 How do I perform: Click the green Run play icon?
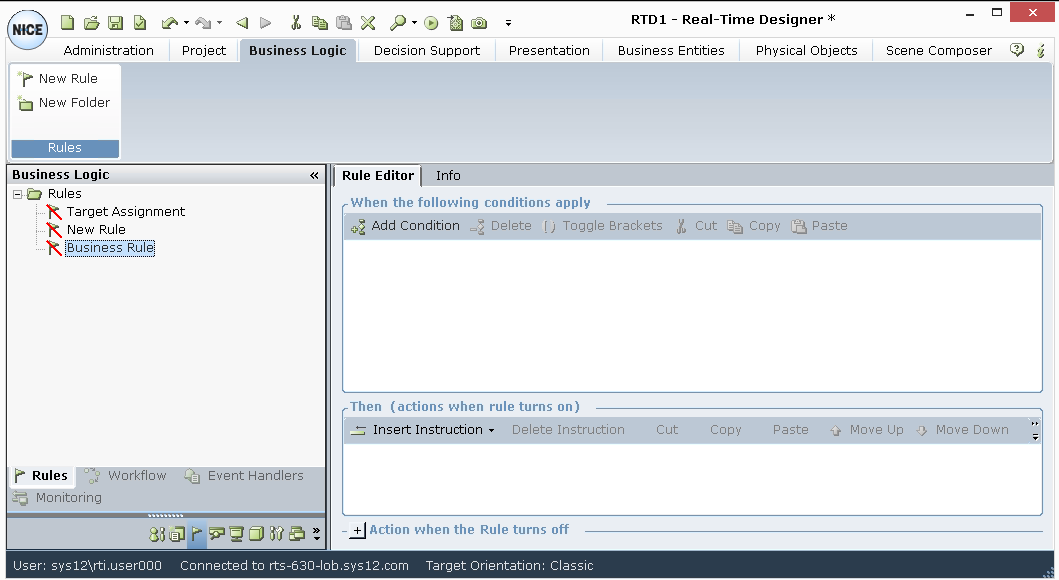[431, 22]
